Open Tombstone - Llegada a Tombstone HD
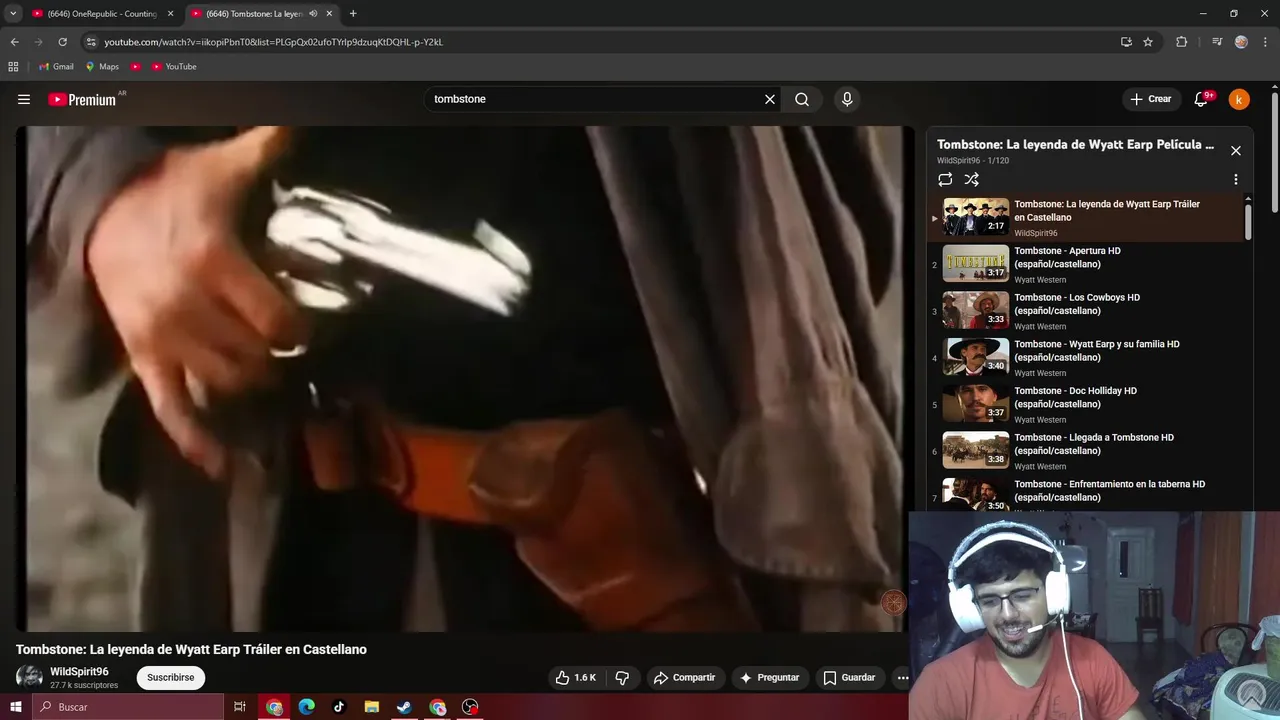 pyautogui.click(x=1085, y=451)
